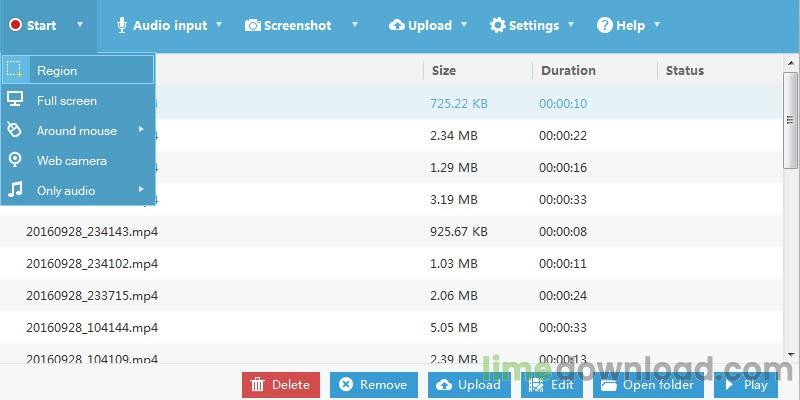The image size is (800, 400).
Task: Open the Screenshot dropdown arrow
Action: tap(355, 26)
